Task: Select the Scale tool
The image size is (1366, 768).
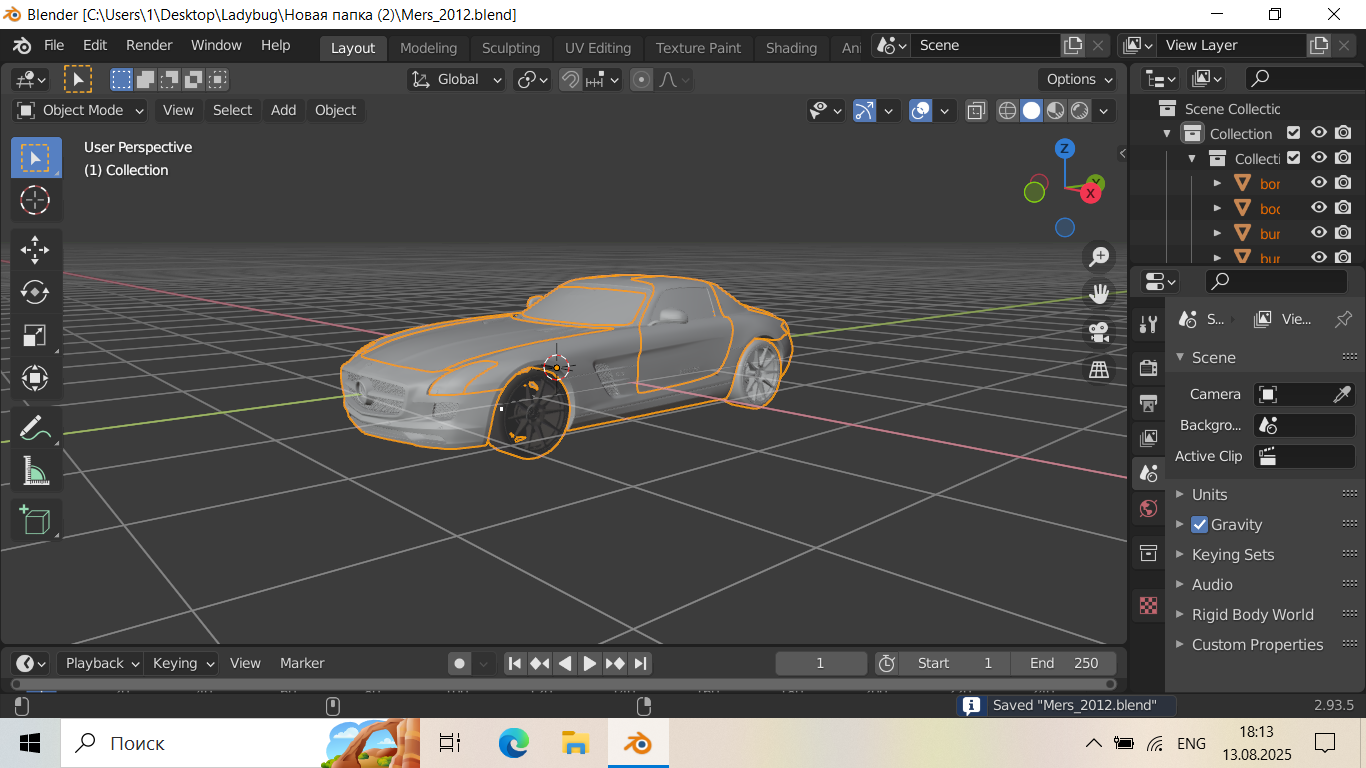Action: 35,335
